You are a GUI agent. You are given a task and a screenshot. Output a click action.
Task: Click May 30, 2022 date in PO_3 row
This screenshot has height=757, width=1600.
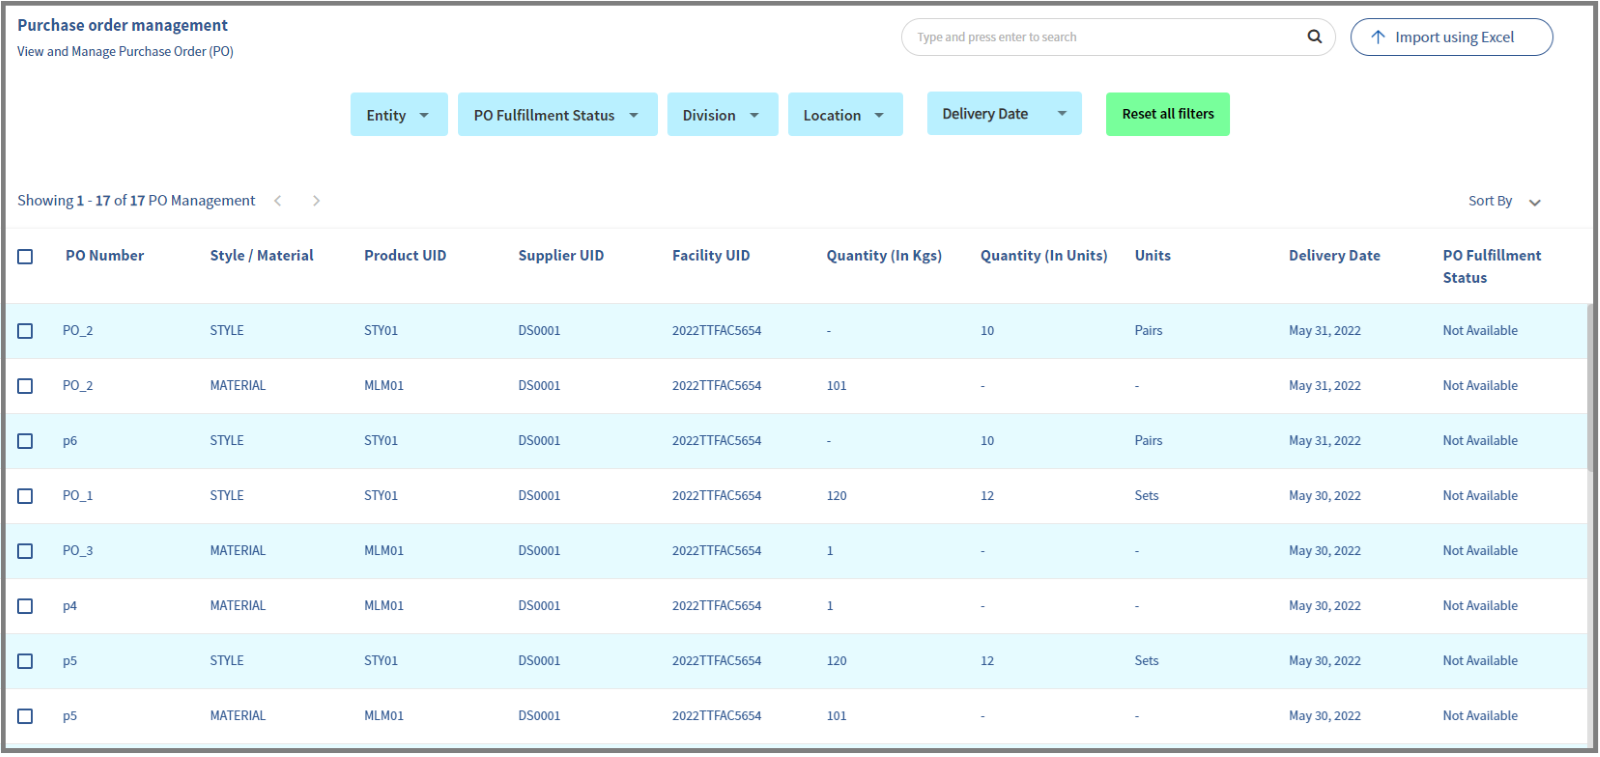1325,551
